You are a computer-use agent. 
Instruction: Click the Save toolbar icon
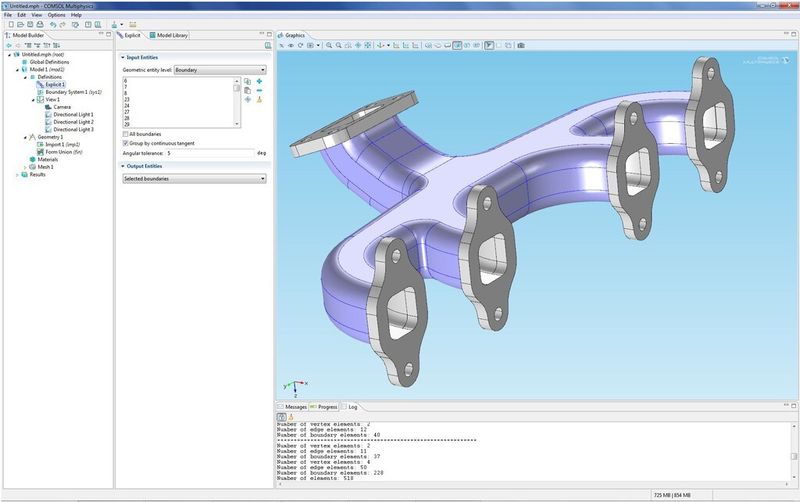coord(30,24)
